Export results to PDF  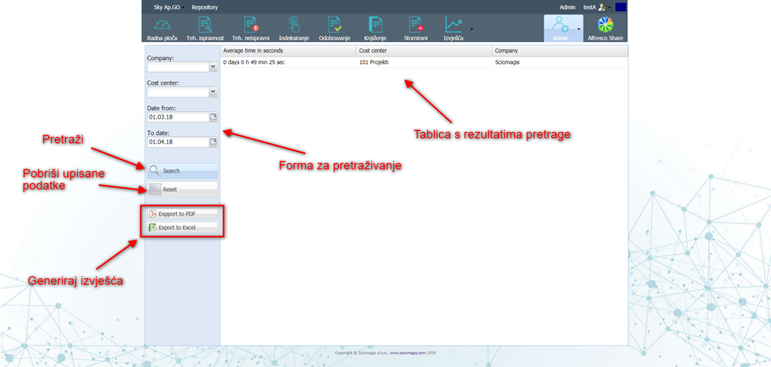tap(182, 214)
